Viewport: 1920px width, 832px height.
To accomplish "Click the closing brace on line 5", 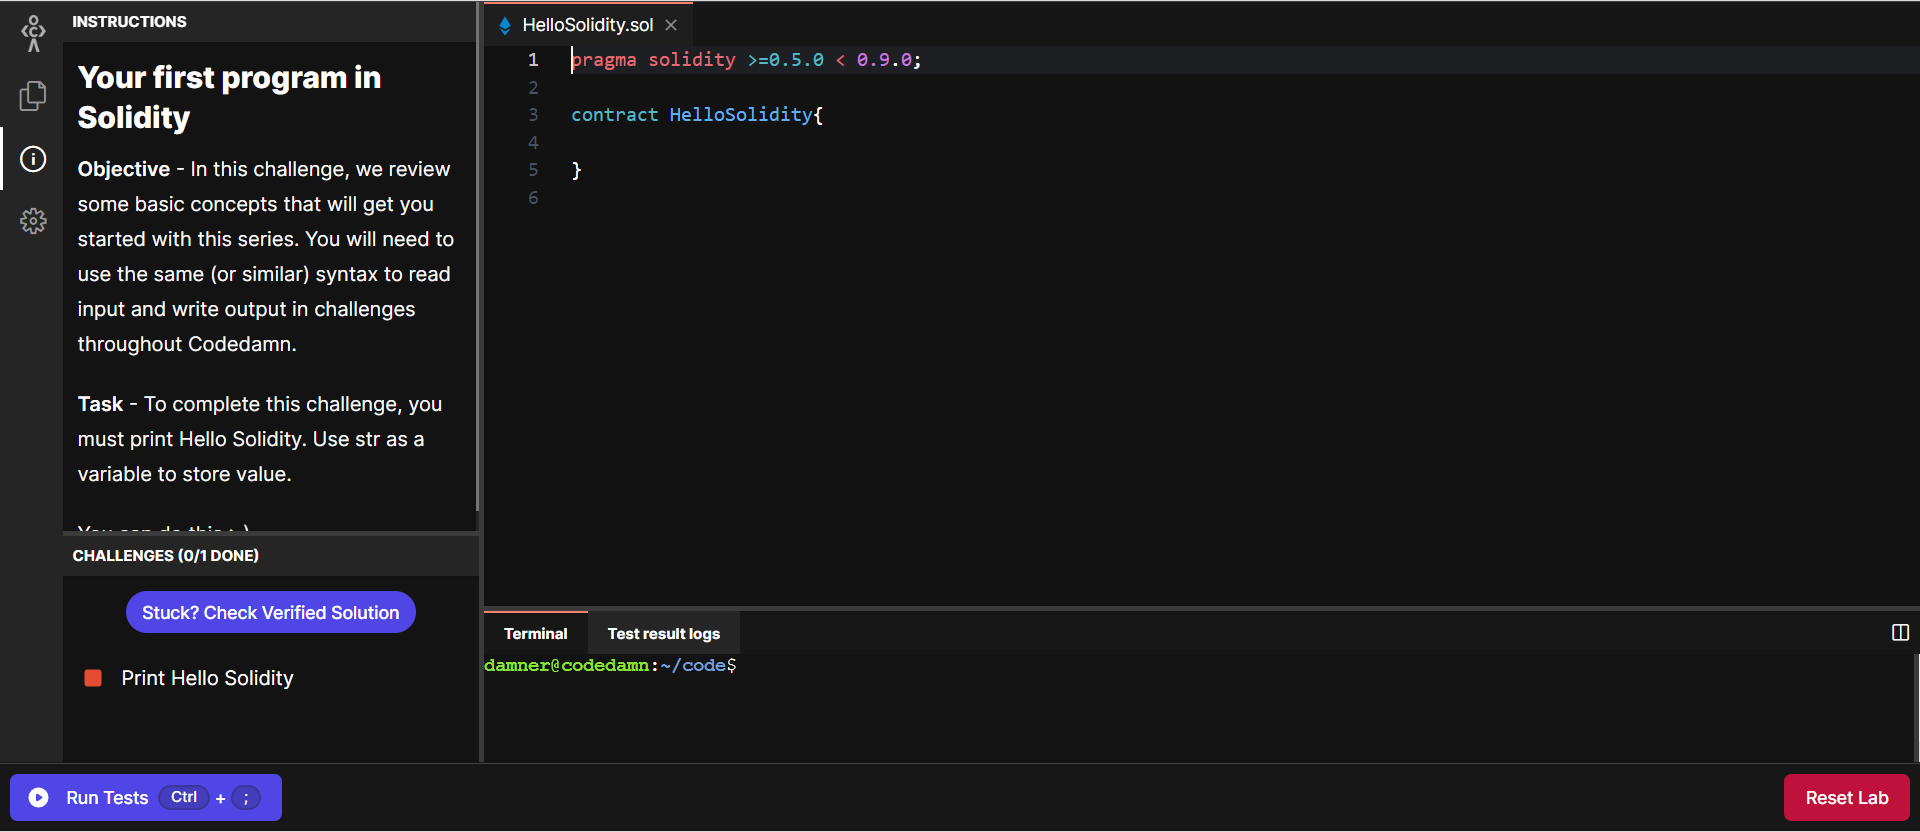I will [577, 170].
